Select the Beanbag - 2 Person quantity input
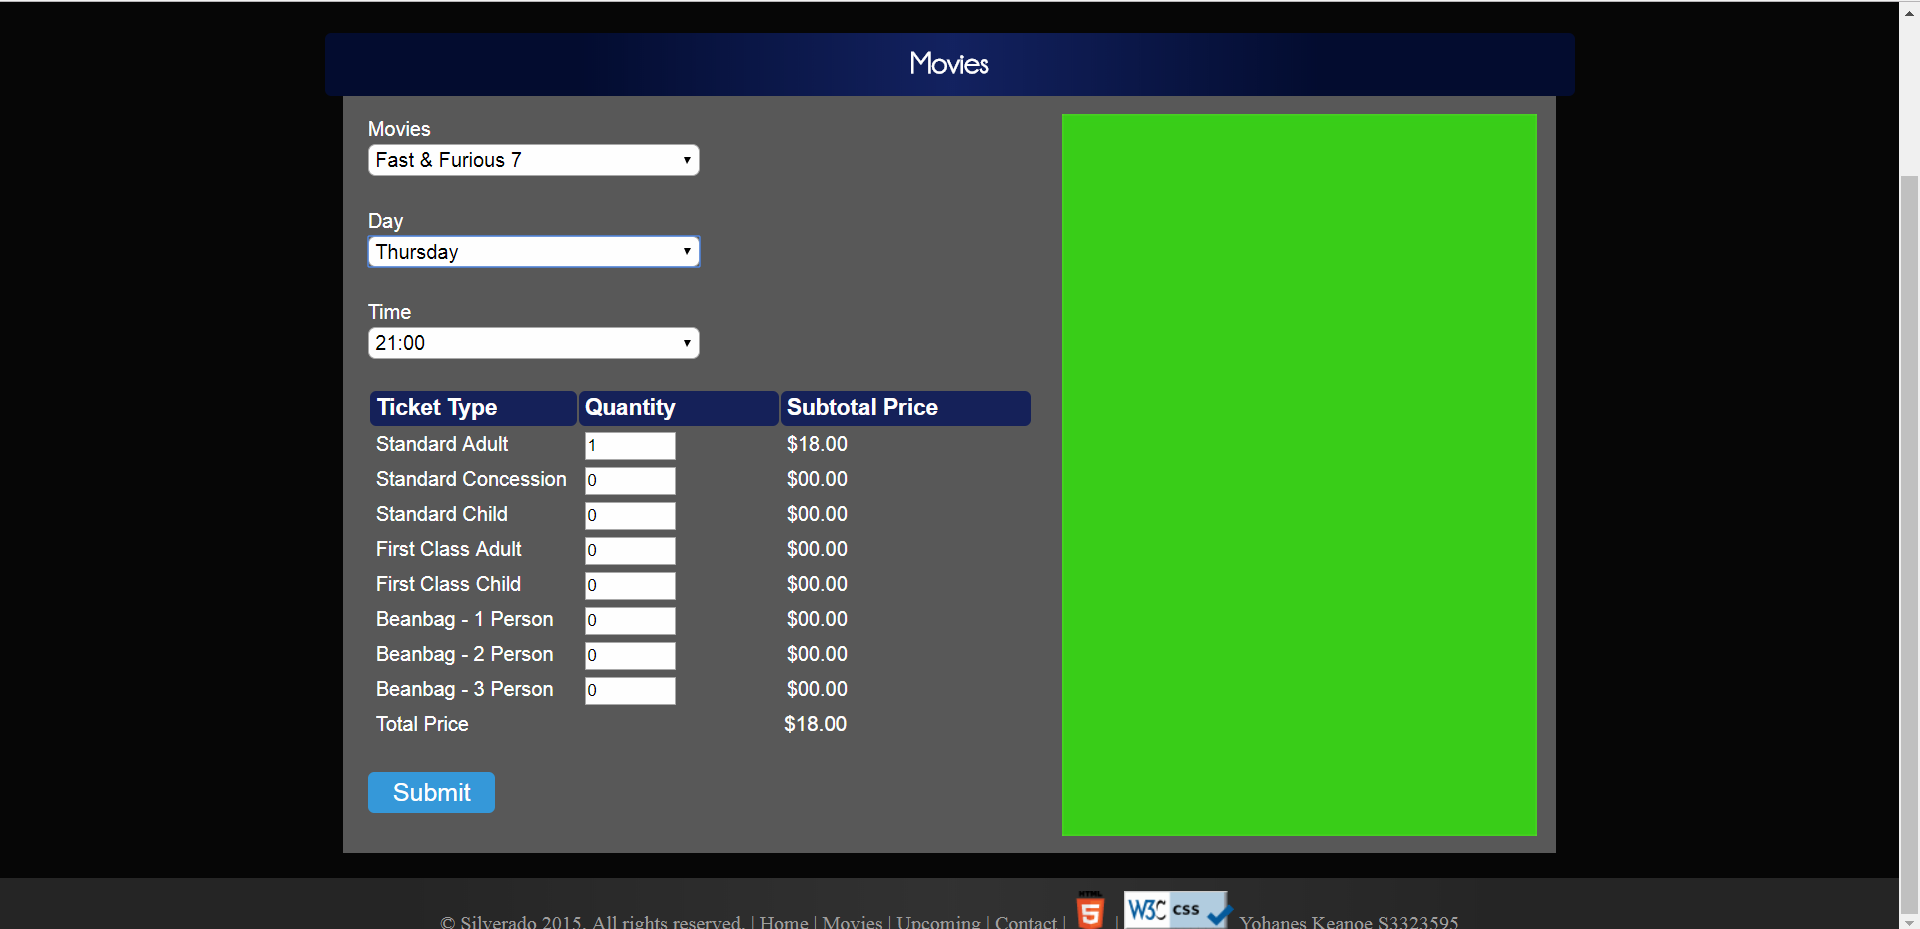This screenshot has height=929, width=1920. tap(630, 656)
